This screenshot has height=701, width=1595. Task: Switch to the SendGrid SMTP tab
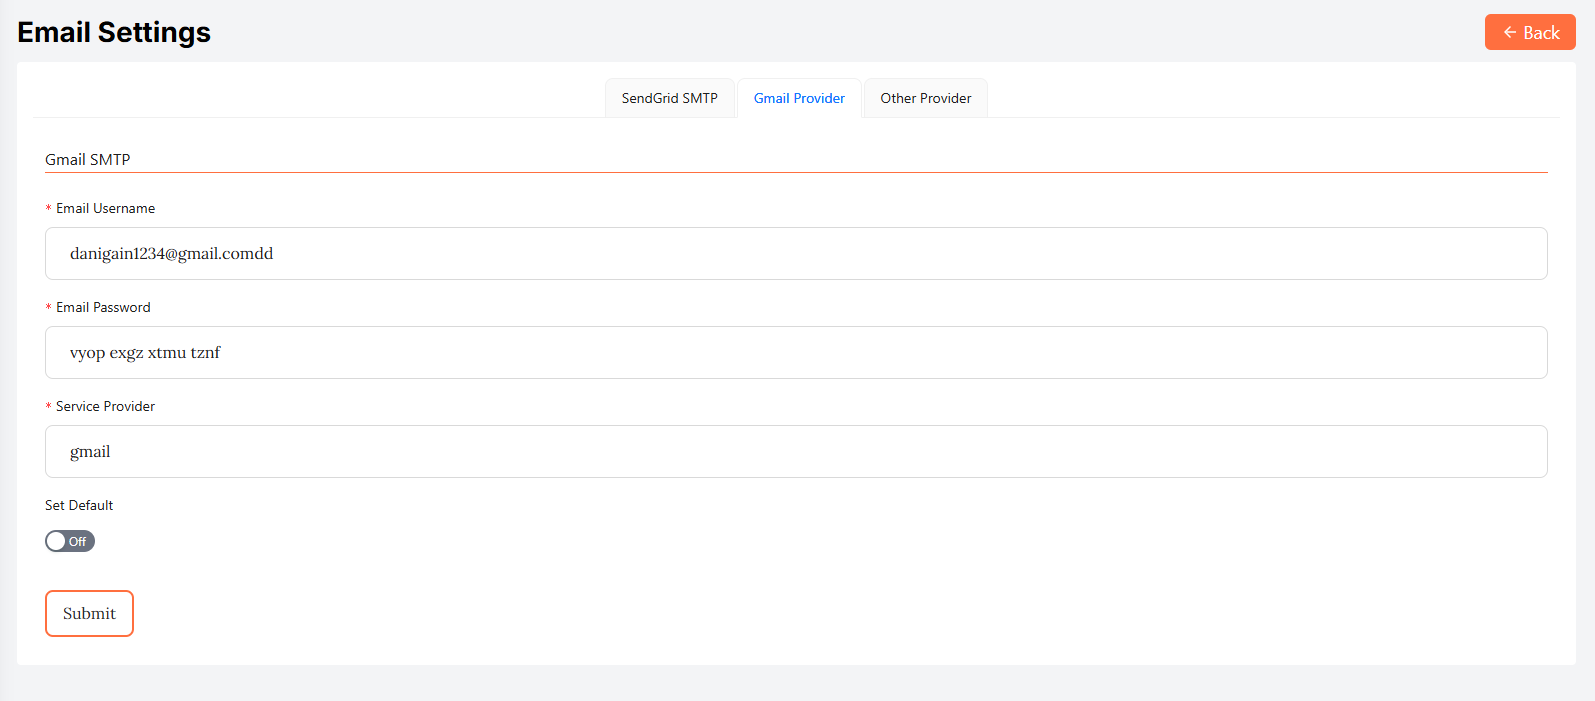pos(669,98)
